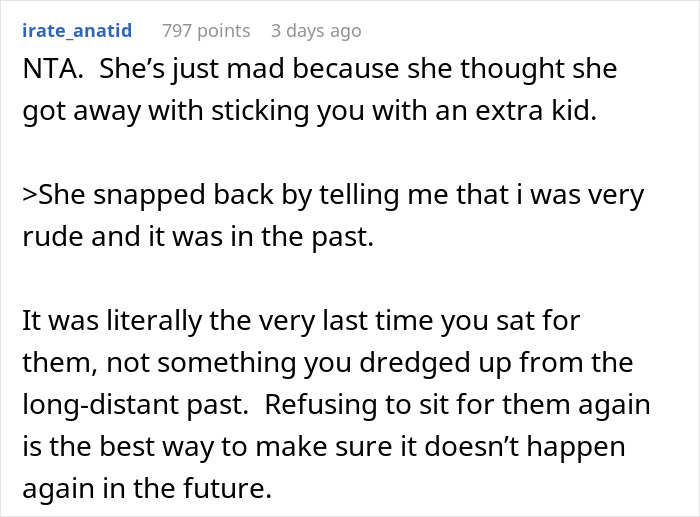
Task: Open the irate_anatid user profile
Action: point(76,31)
